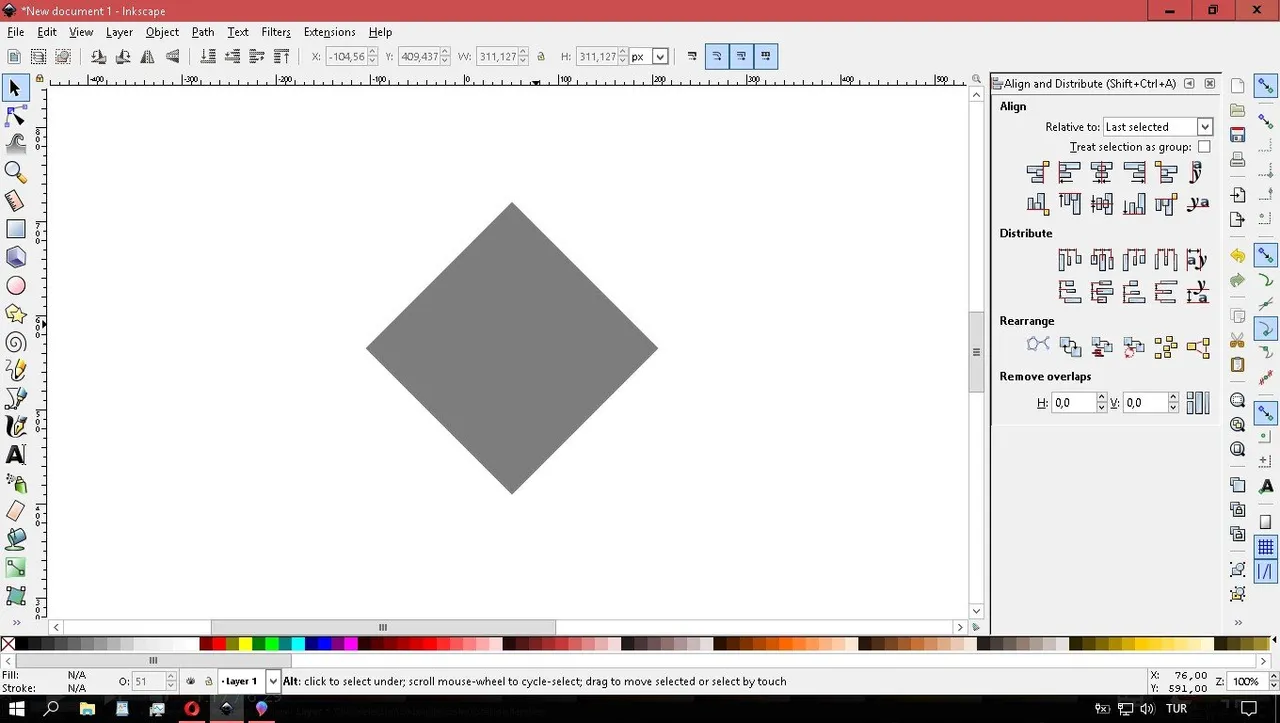Toggle move gradients with objects button
The image size is (1280, 723).
coord(741,57)
